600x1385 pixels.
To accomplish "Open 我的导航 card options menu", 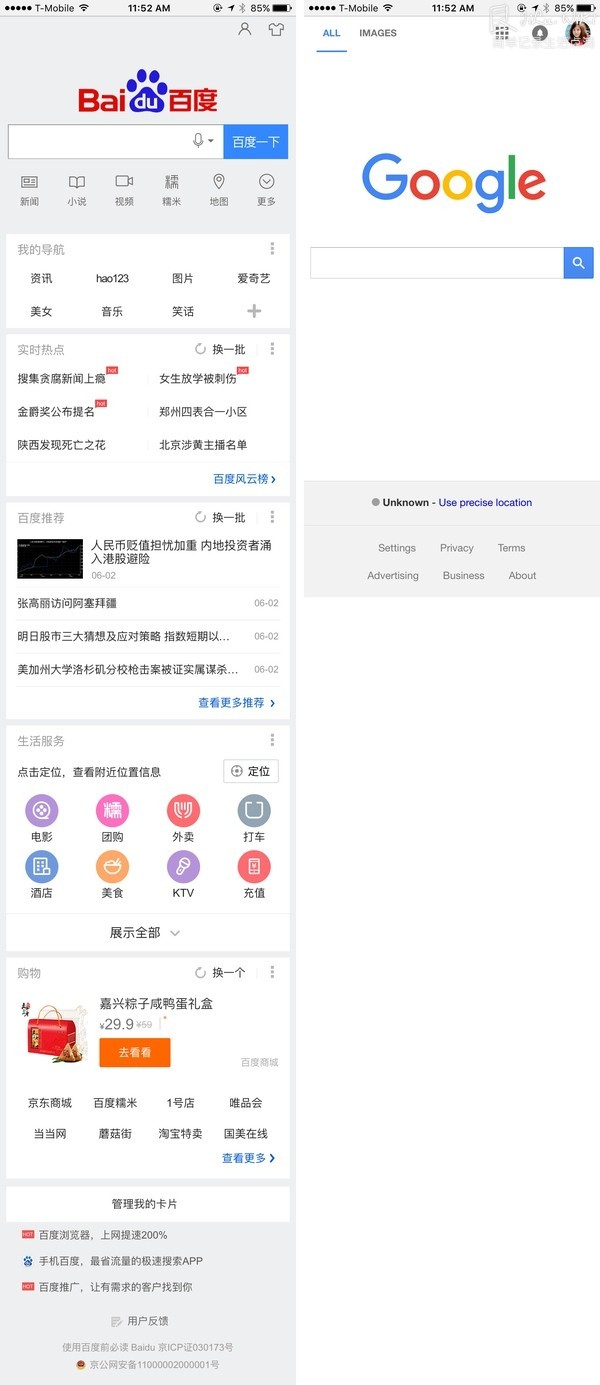I will (272, 249).
